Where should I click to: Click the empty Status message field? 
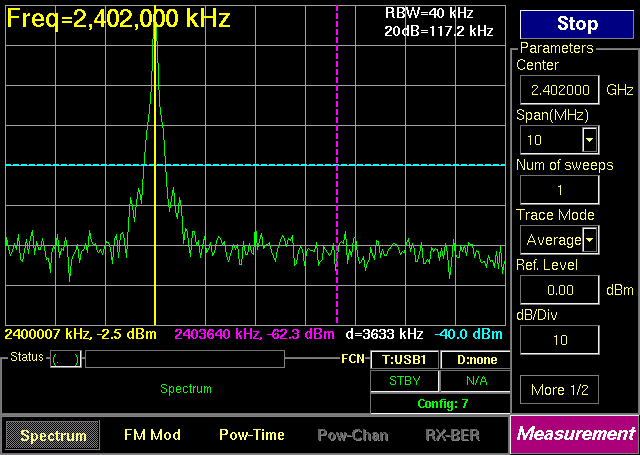pyautogui.click(x=185, y=359)
